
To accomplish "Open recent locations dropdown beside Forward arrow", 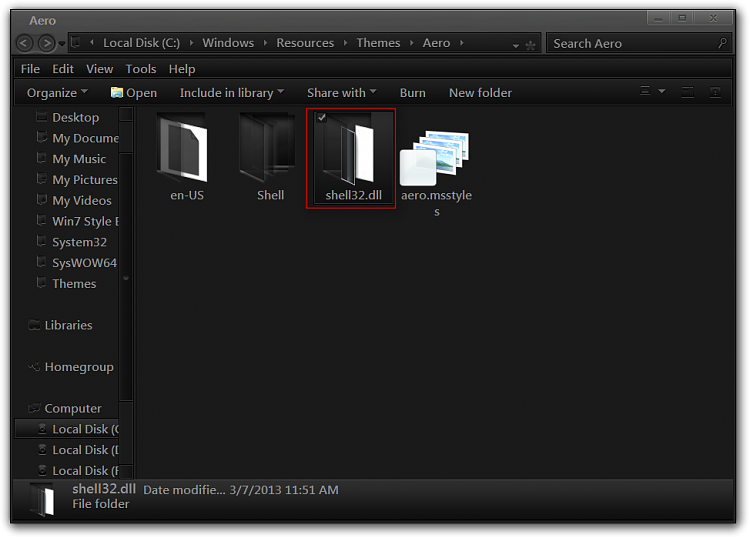I will point(62,44).
